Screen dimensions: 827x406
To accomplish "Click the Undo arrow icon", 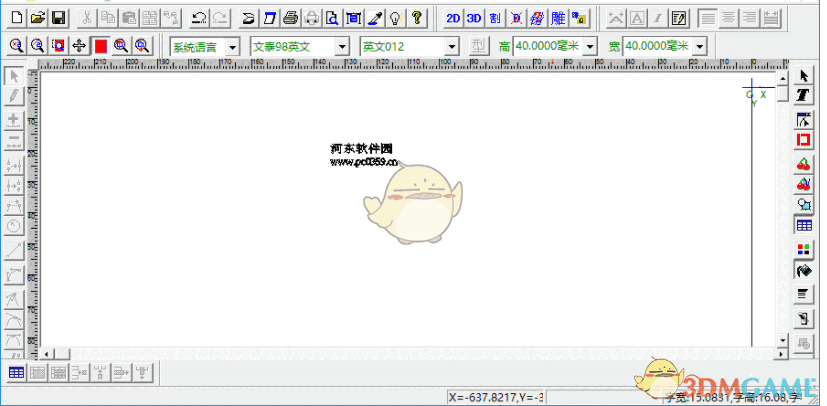I will click(198, 18).
